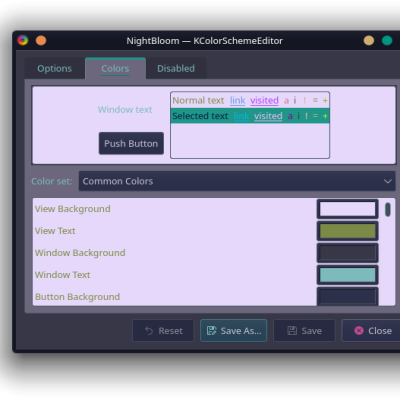Viewport: 400px width, 400px height.
Task: Click the 'Selected text' preview label
Action: pyautogui.click(x=200, y=116)
